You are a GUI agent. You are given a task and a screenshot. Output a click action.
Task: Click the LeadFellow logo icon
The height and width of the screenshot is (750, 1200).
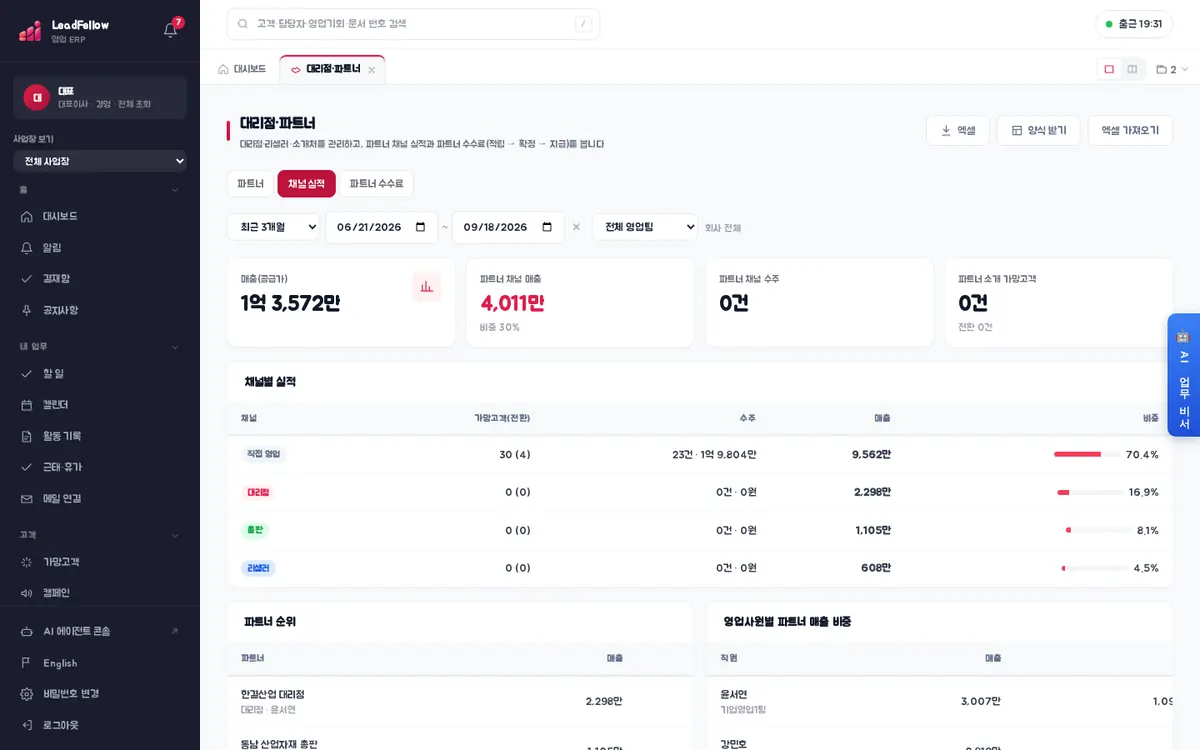point(30,31)
